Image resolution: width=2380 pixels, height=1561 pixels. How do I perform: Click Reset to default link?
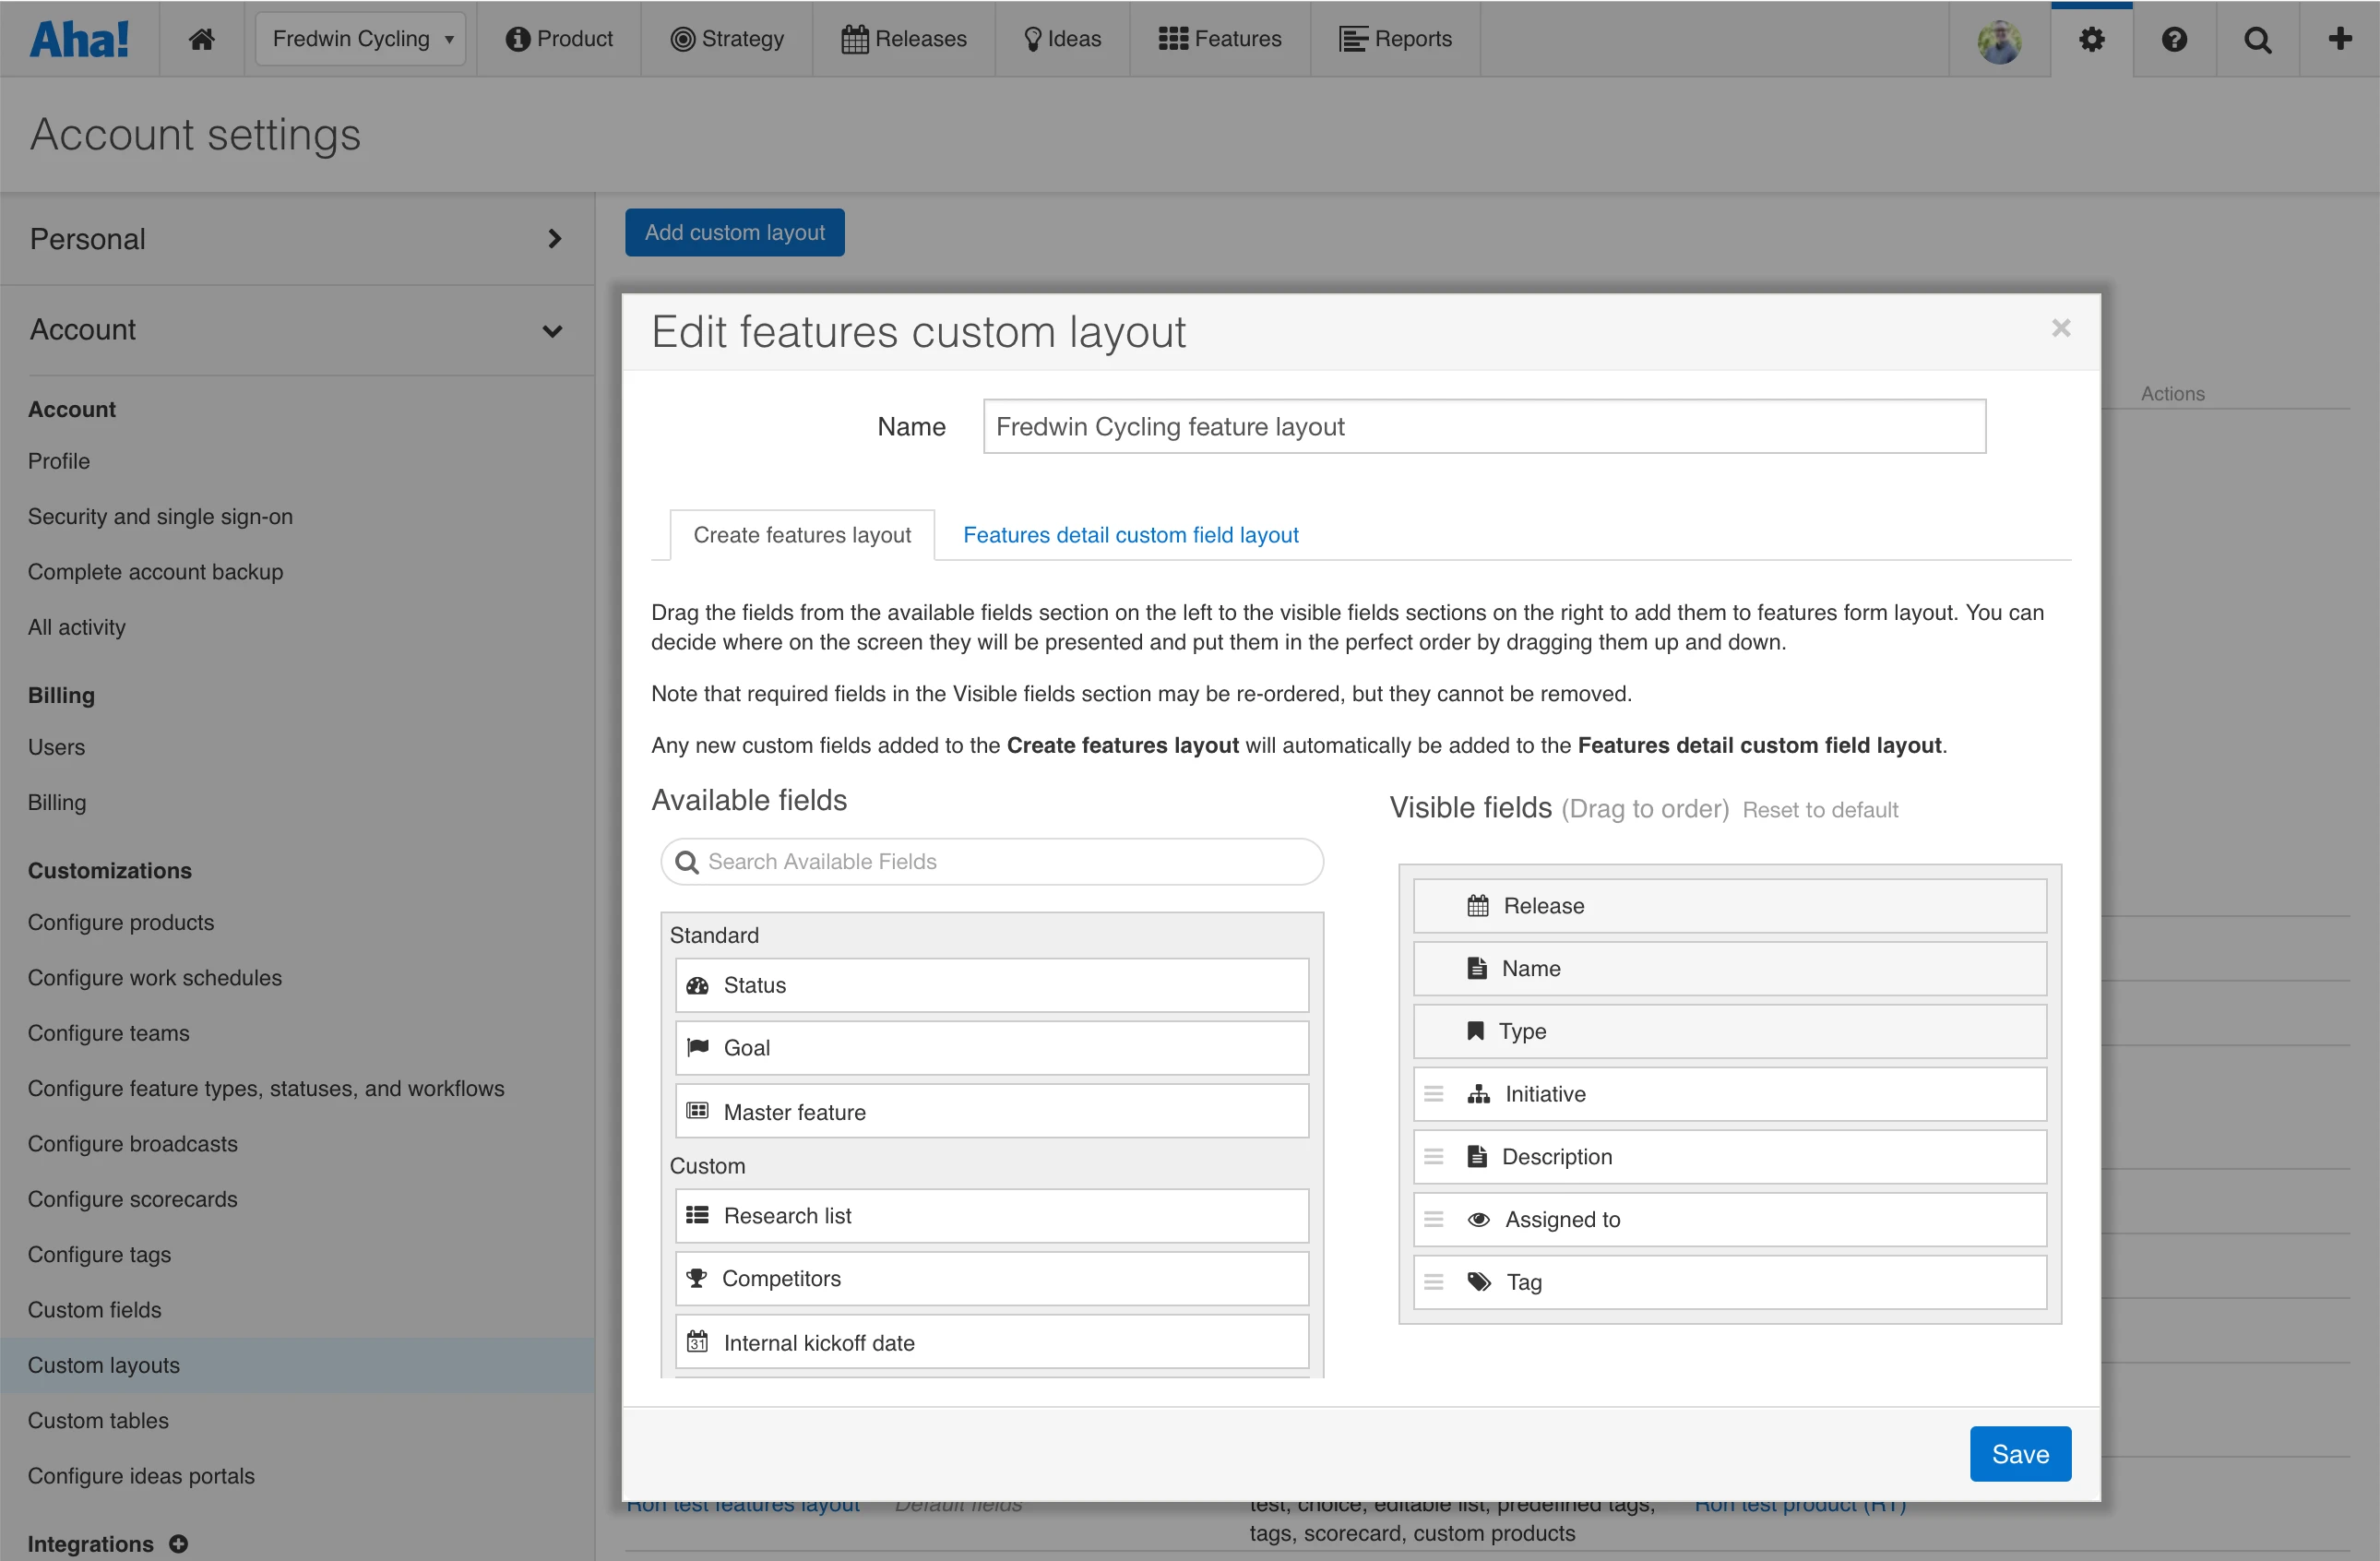(x=1819, y=809)
